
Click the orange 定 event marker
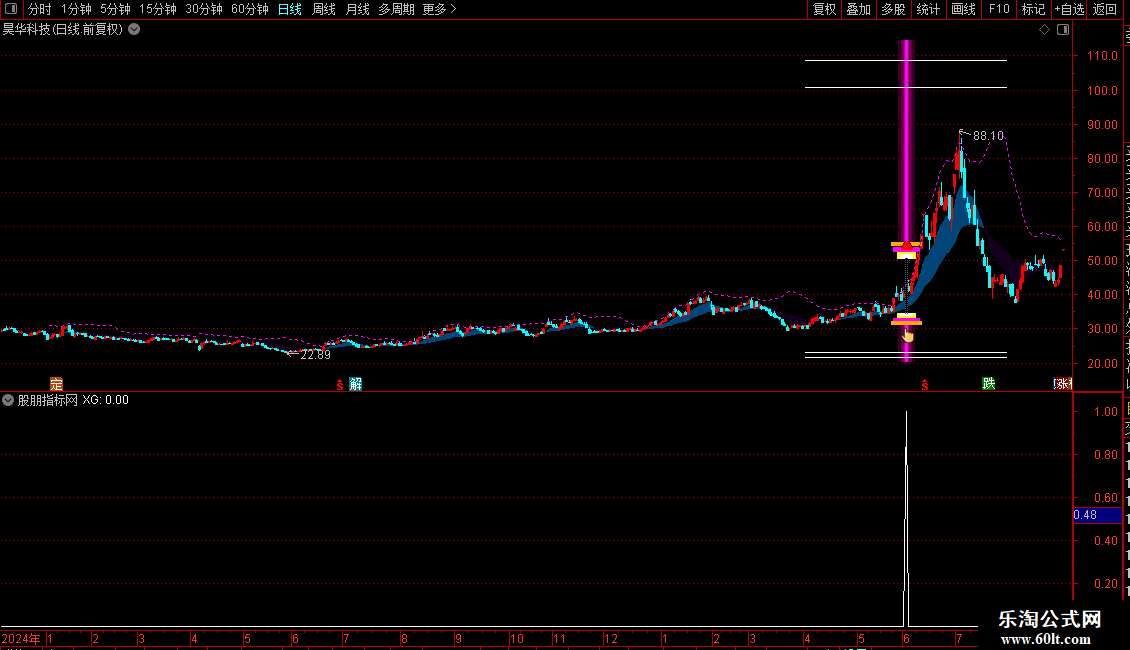(56, 384)
